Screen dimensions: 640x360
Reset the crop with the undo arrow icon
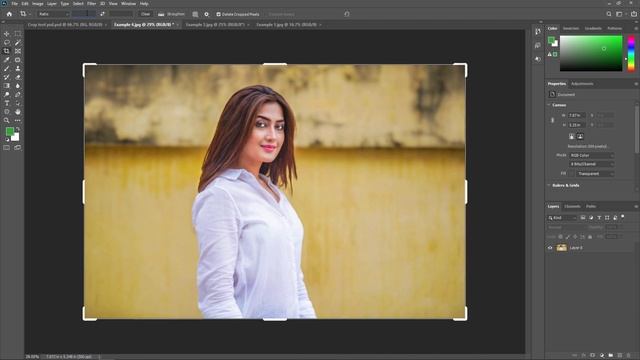pyautogui.click(x=347, y=14)
